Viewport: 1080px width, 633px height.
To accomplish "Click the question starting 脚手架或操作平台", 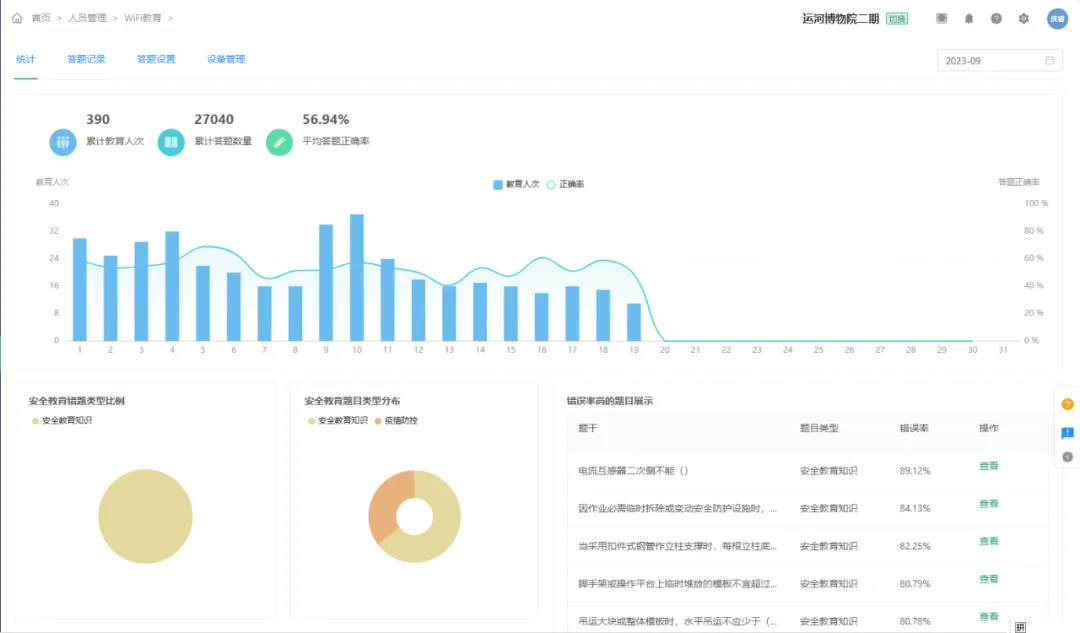I will tap(678, 583).
